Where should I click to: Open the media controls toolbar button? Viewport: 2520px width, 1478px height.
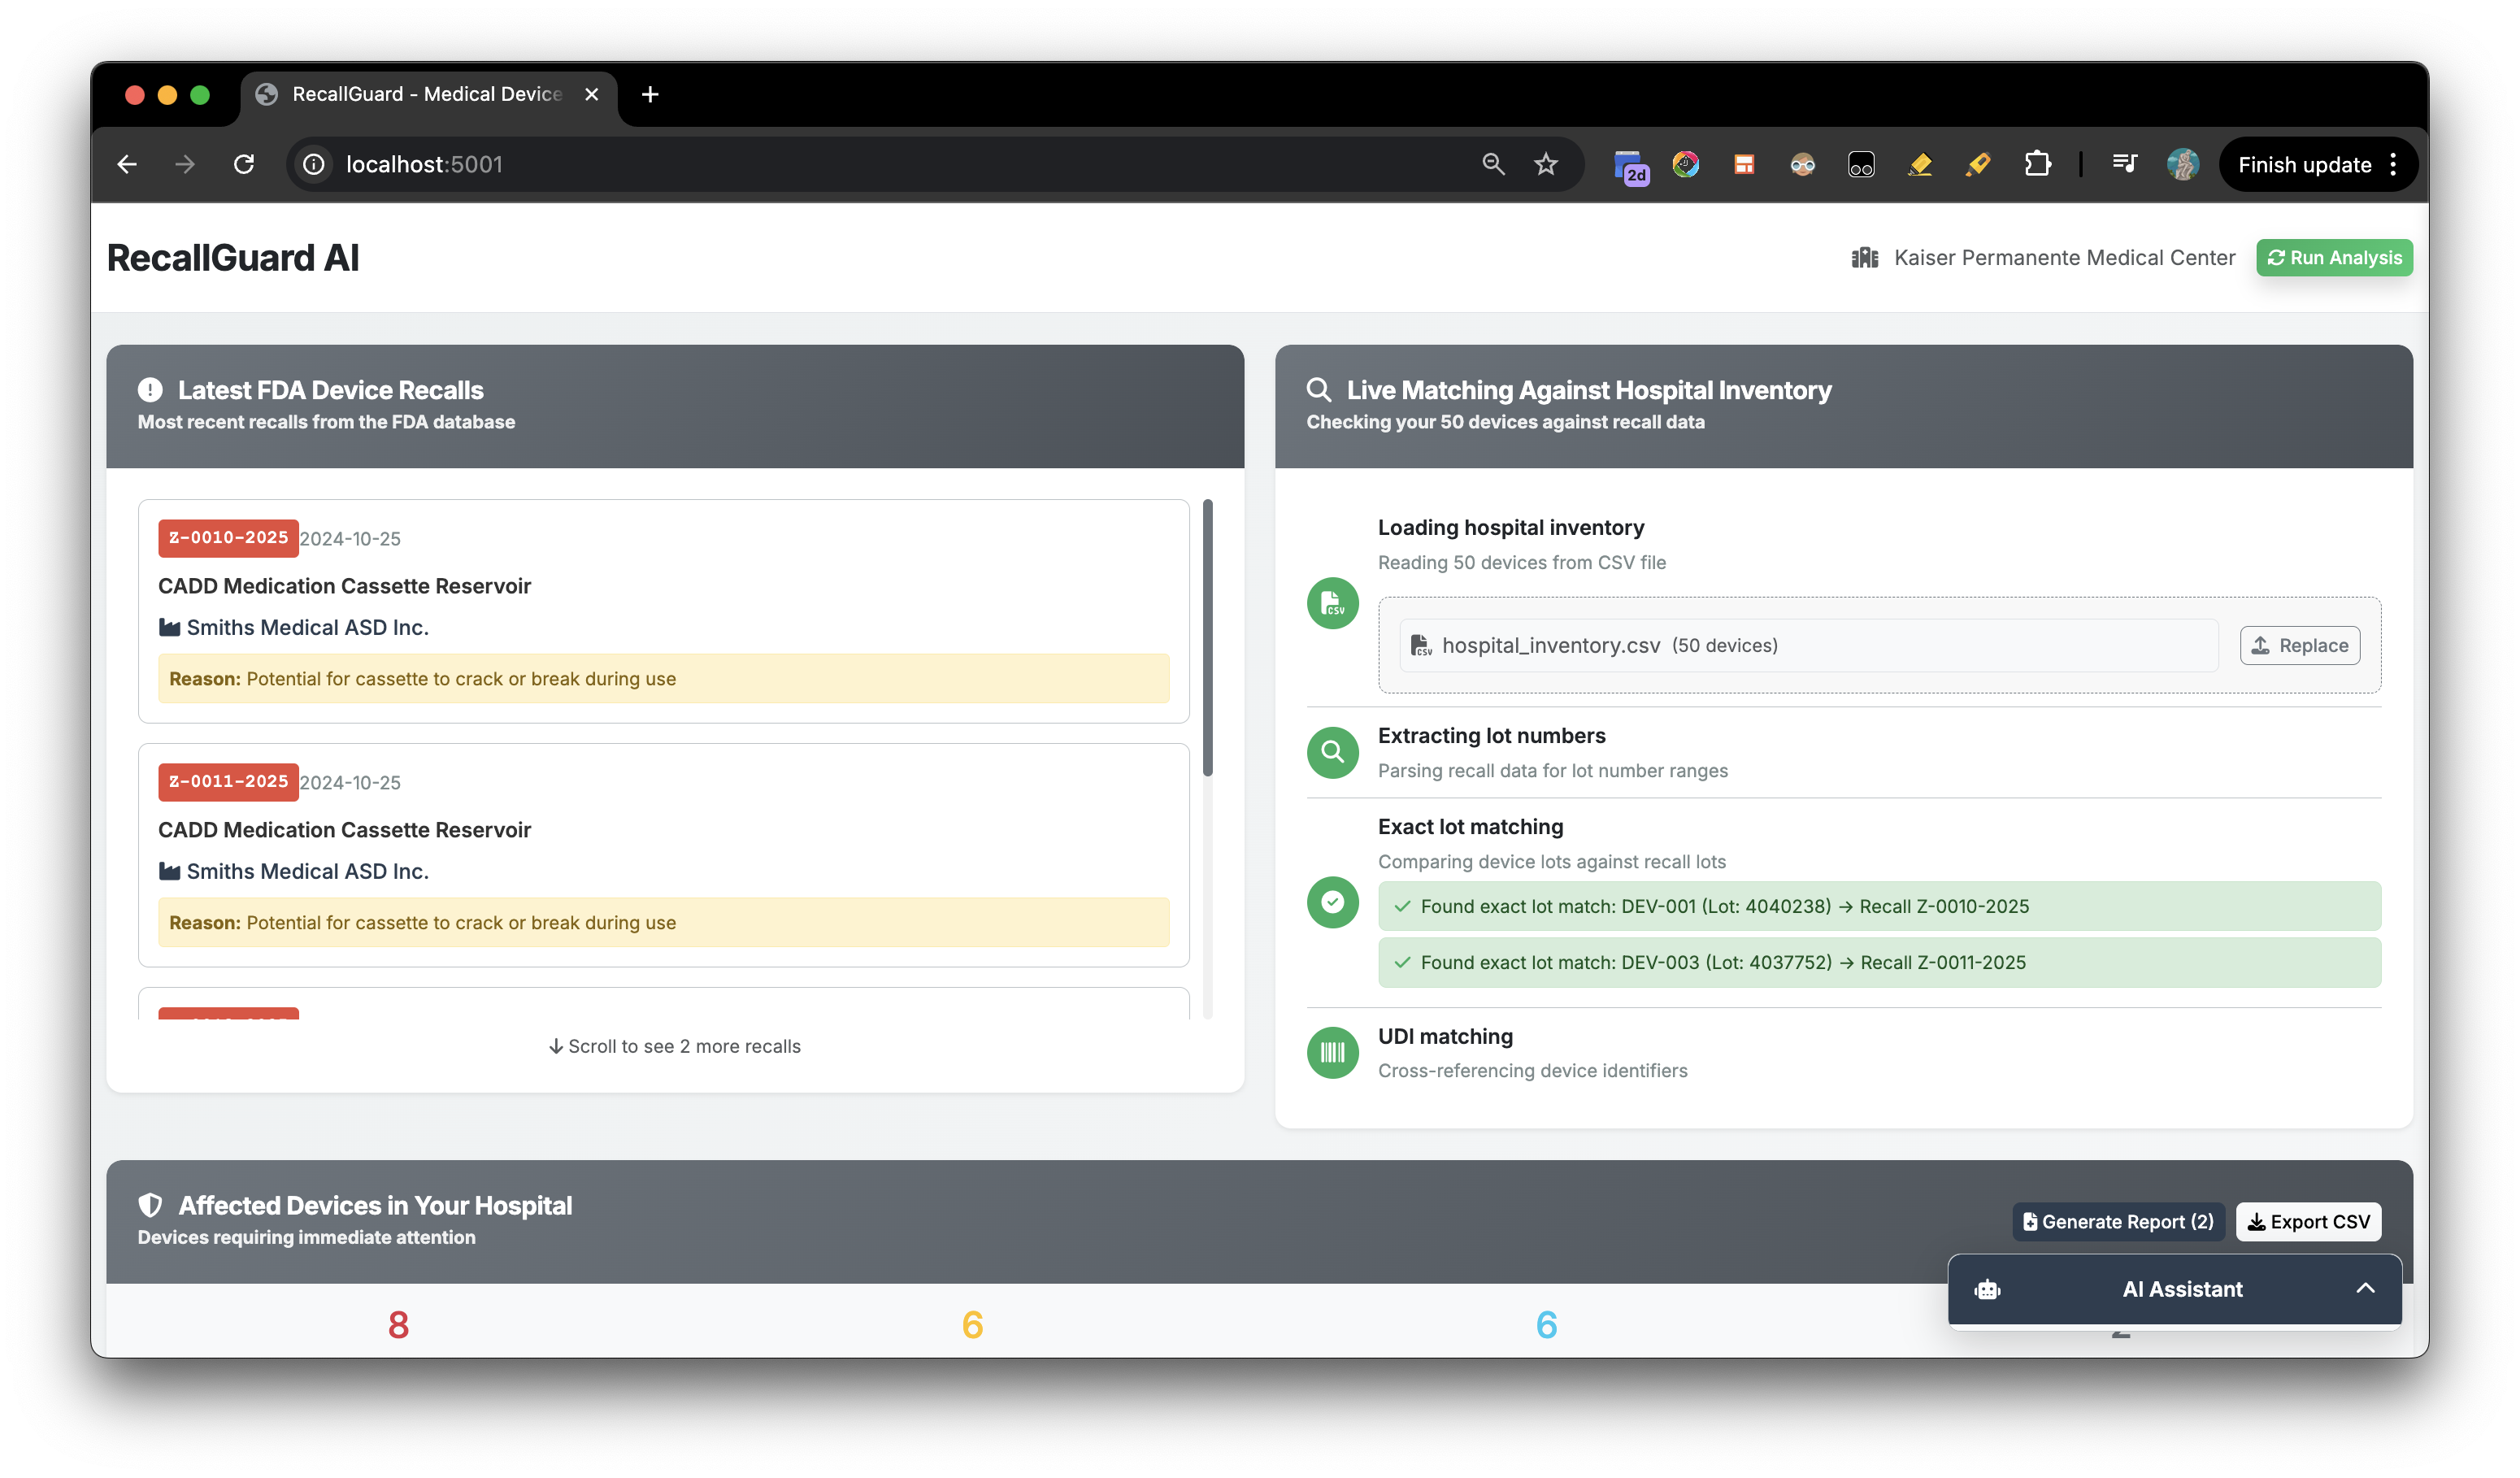[x=2125, y=164]
